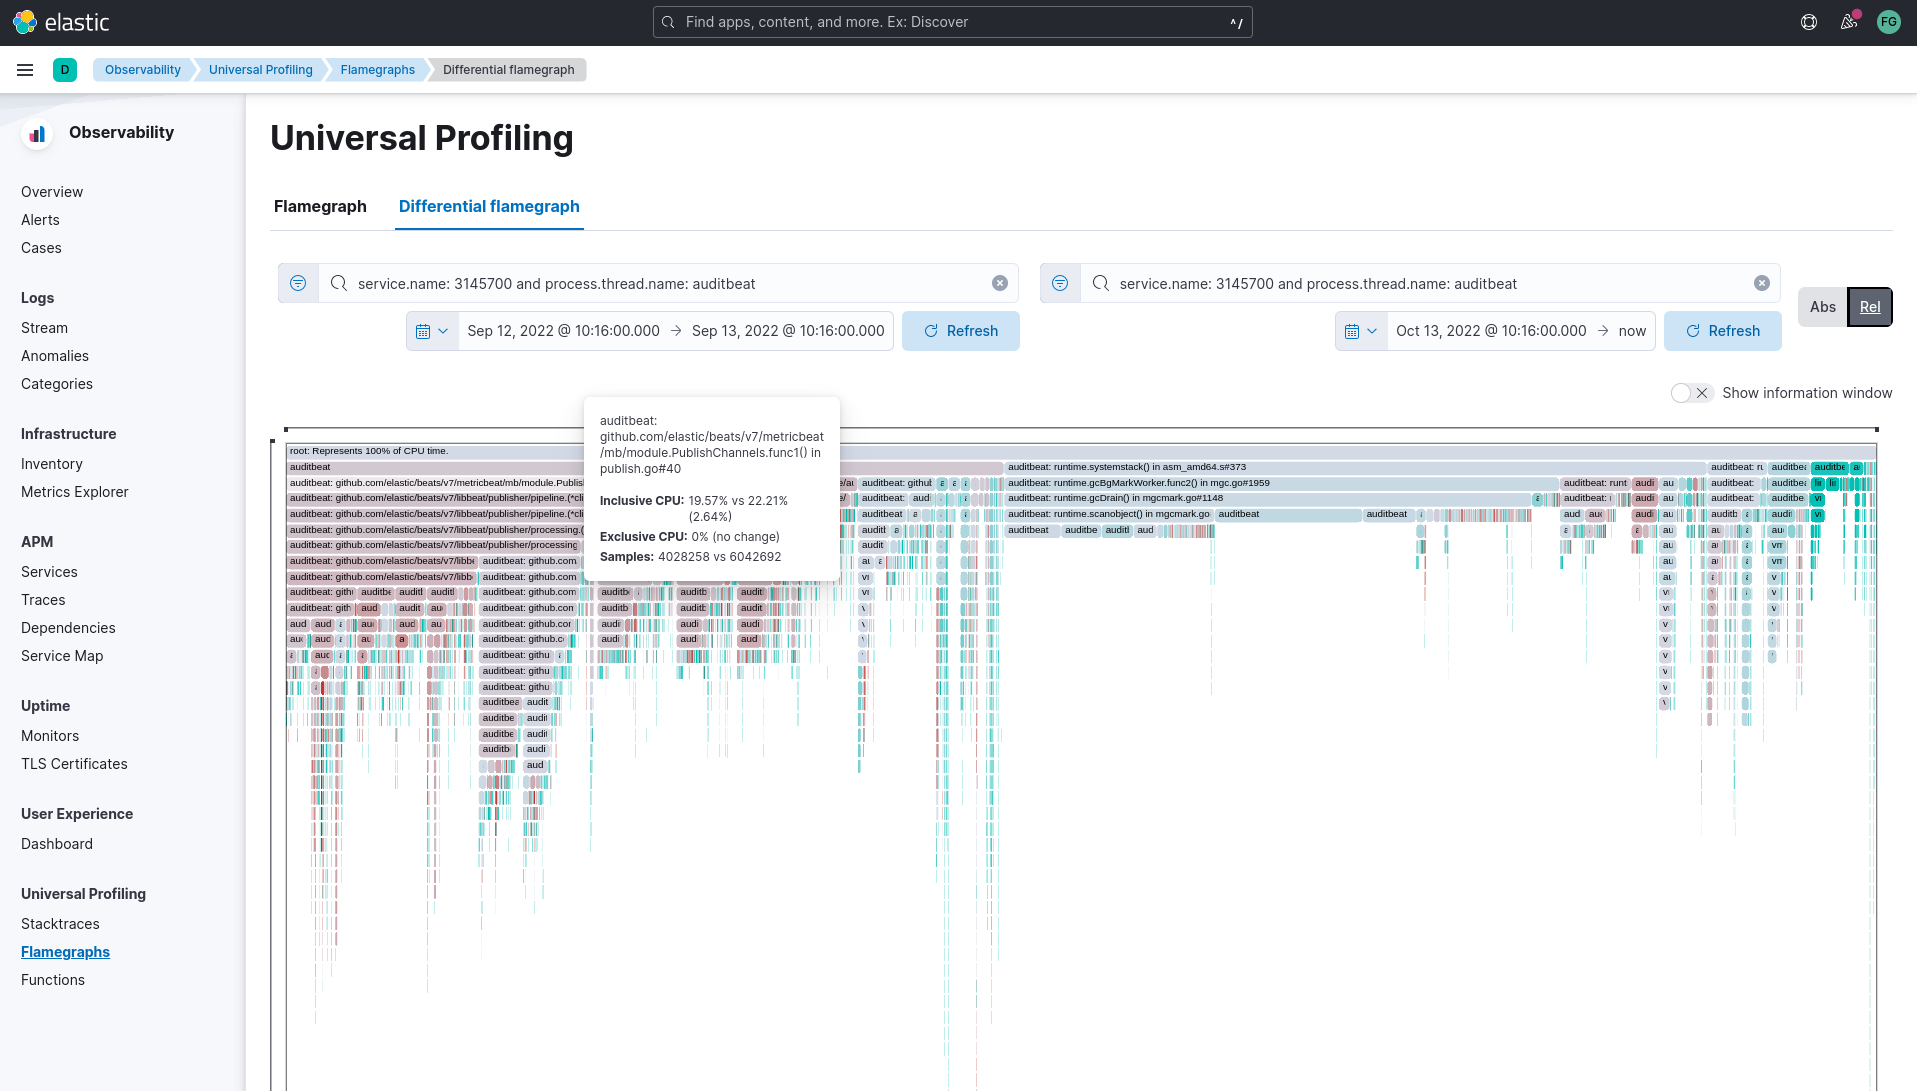Select Rel comparison mode
The image size is (1917, 1091).
(x=1869, y=307)
